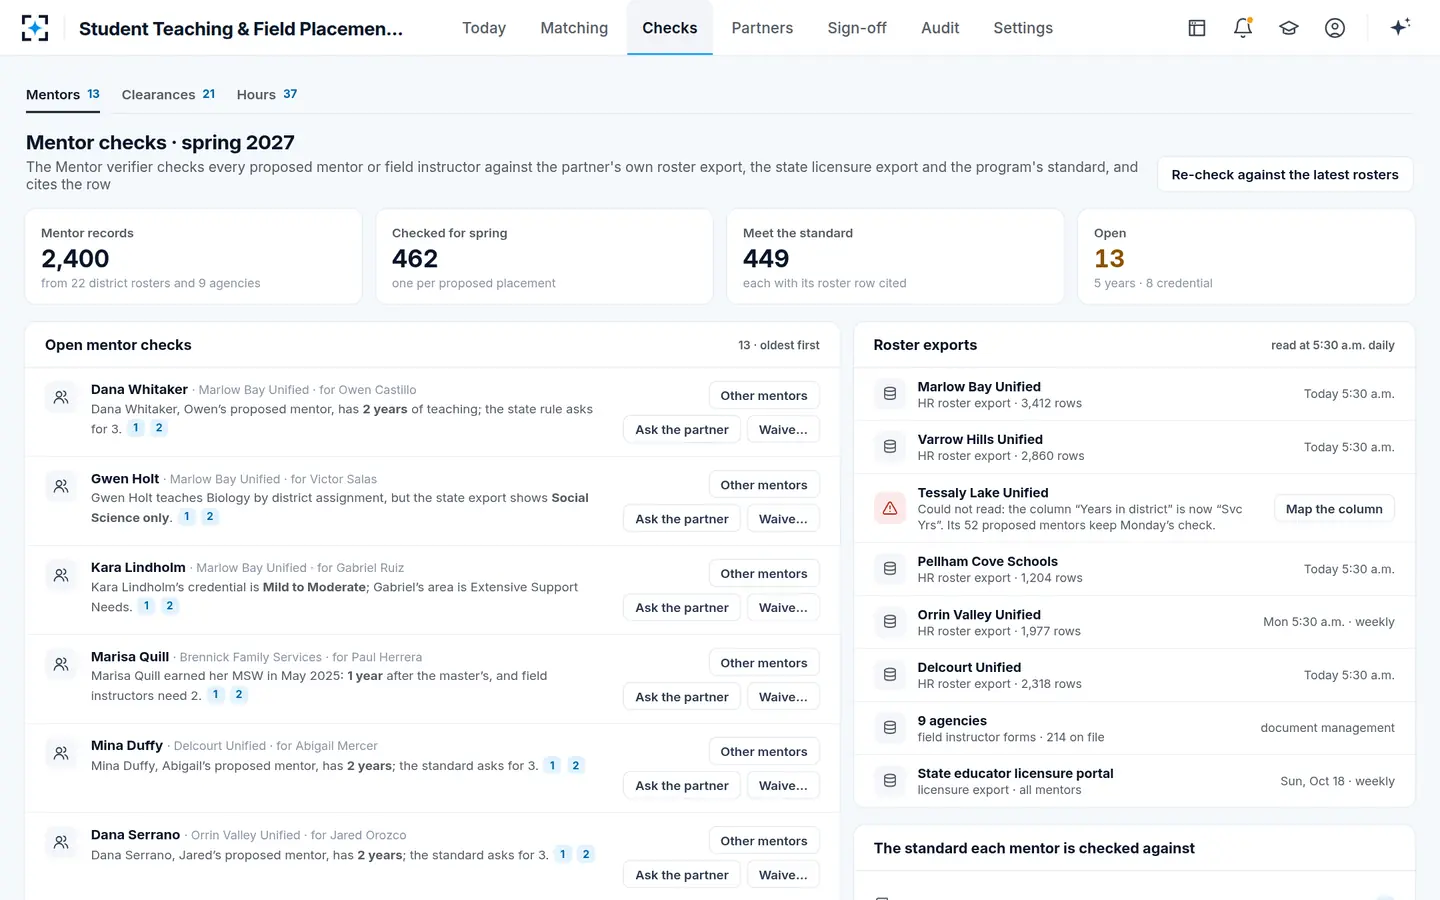Open the sparkle assistant icon
The image size is (1440, 900).
coord(1400,27)
